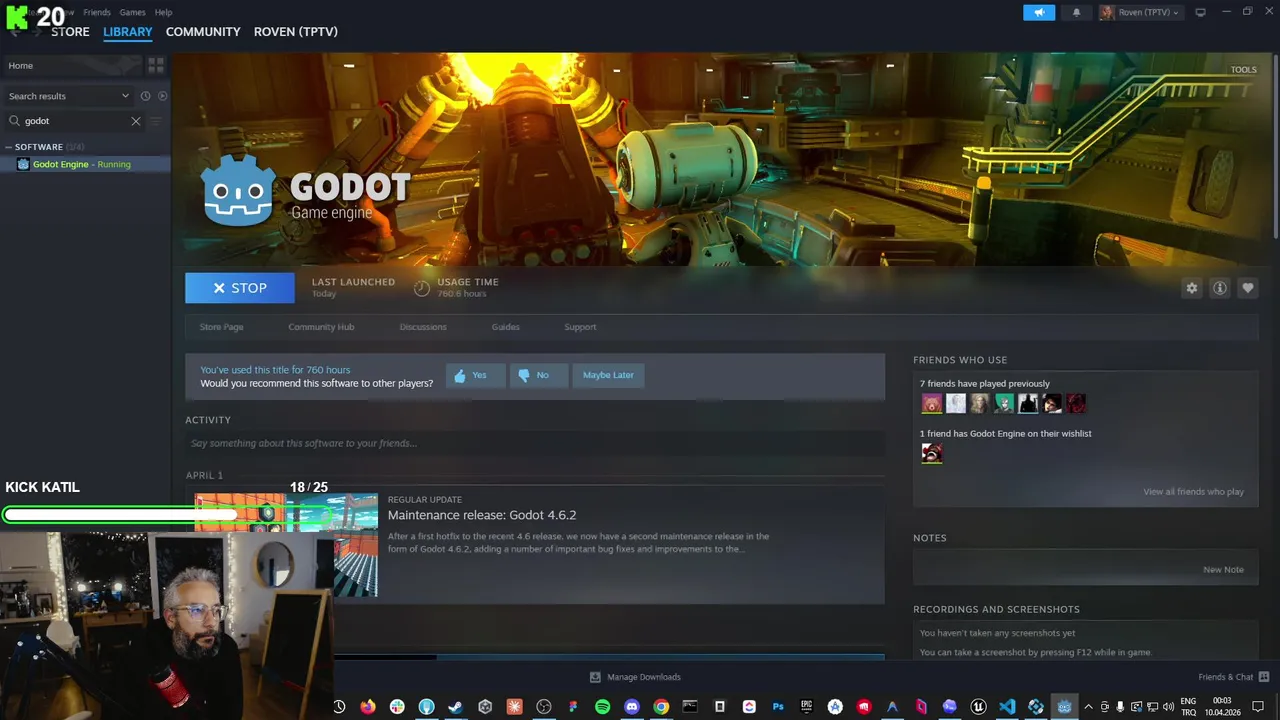Click the friend avatar with Godot wishlisted
Viewport: 1280px width, 720px height.
pyautogui.click(x=932, y=454)
